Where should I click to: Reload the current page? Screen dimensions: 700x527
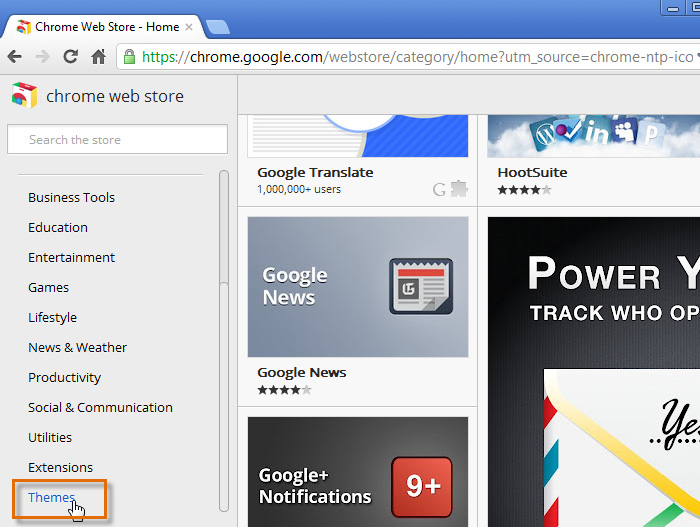point(71,56)
